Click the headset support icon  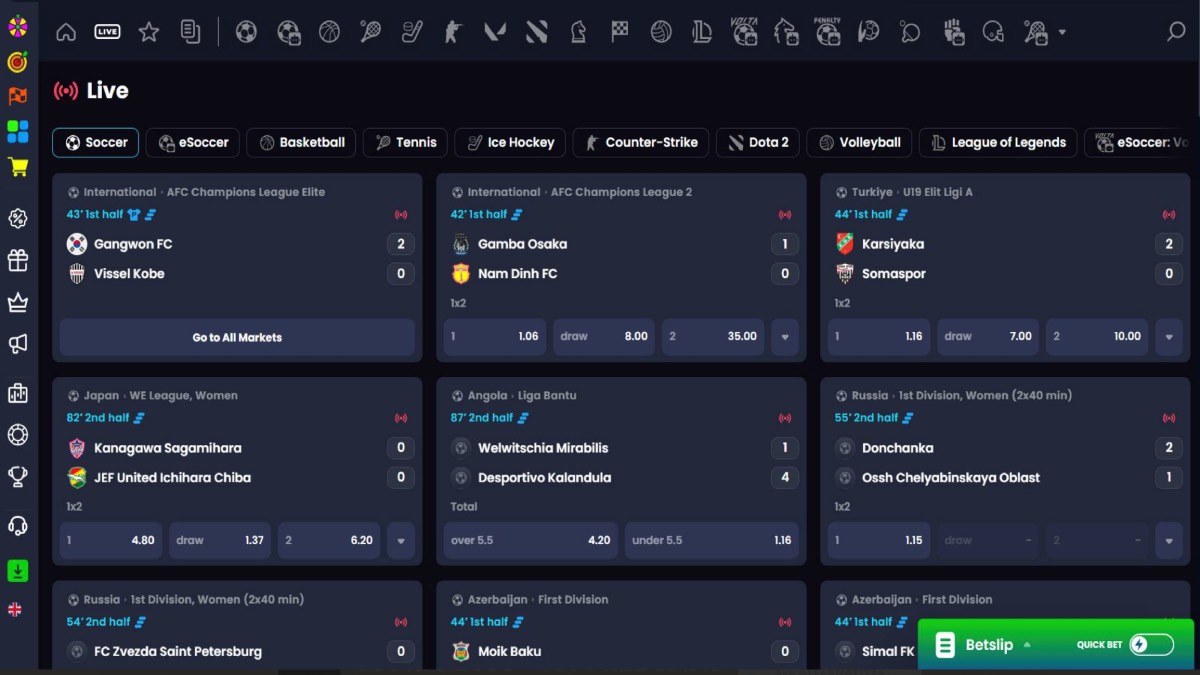coord(17,525)
